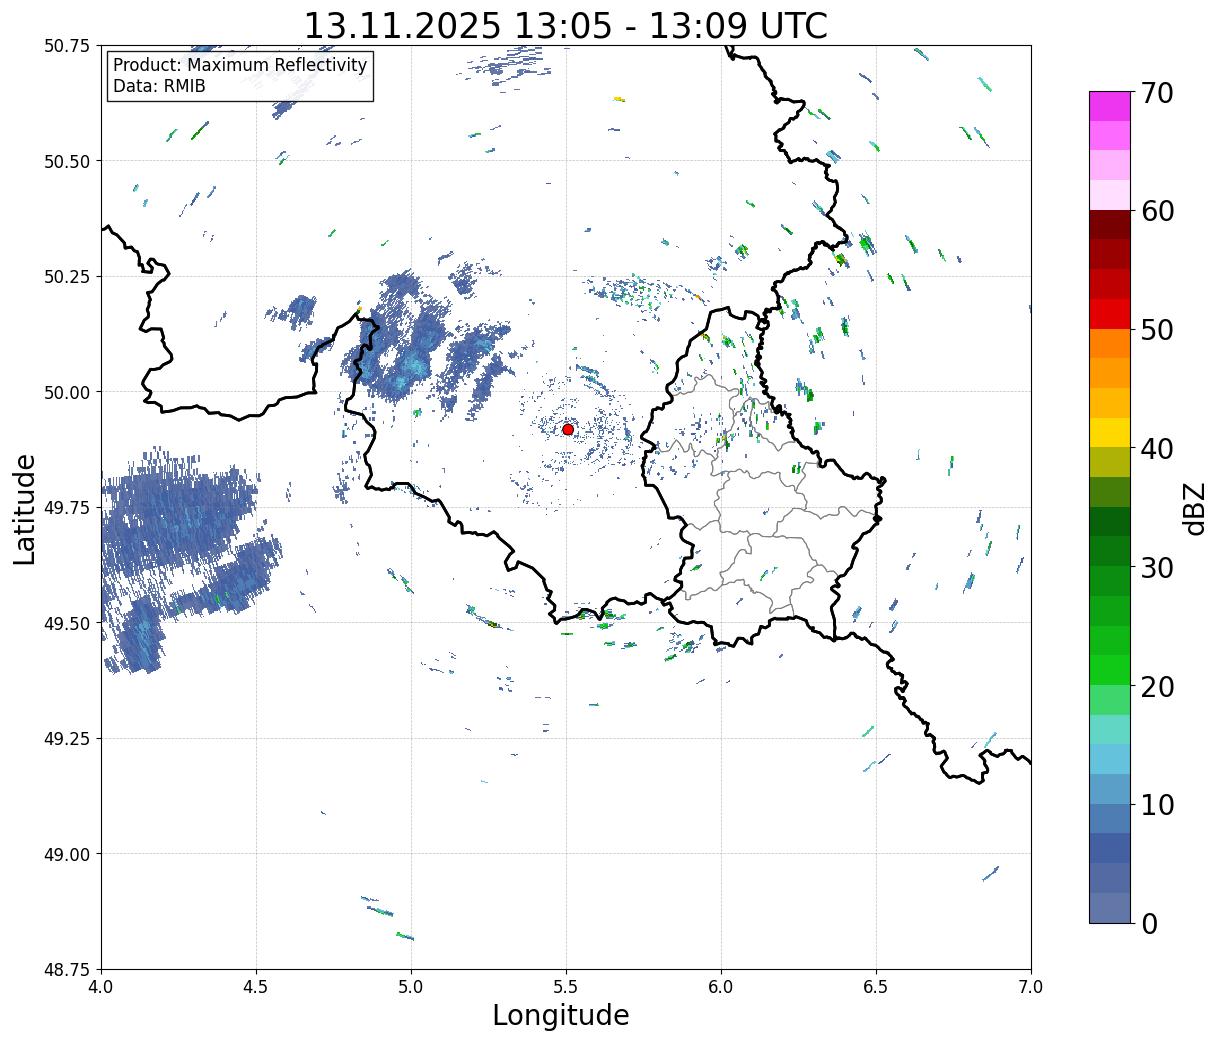Click the 'Latitude' axis label
Viewport: 1219px width, 1040px height.
pos(25,508)
